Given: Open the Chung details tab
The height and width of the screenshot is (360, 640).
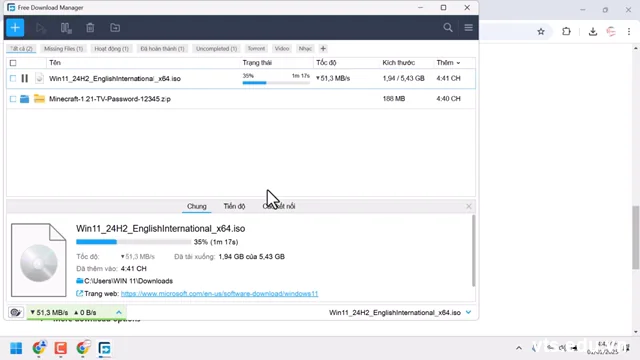Looking at the screenshot, I should [x=197, y=206].
